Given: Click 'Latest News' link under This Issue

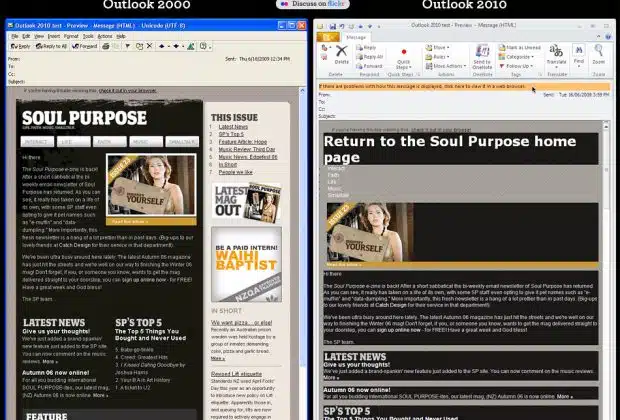Looking at the screenshot, I should tap(233, 127).
